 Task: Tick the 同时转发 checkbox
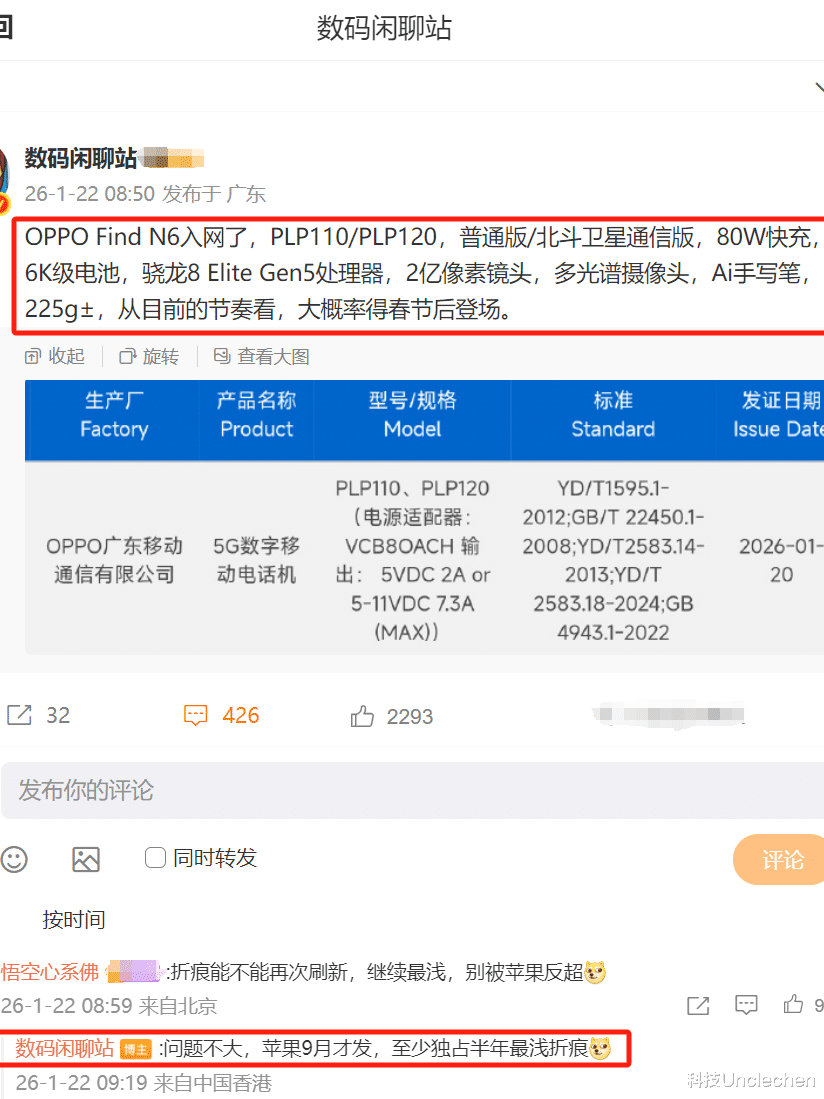tap(155, 857)
